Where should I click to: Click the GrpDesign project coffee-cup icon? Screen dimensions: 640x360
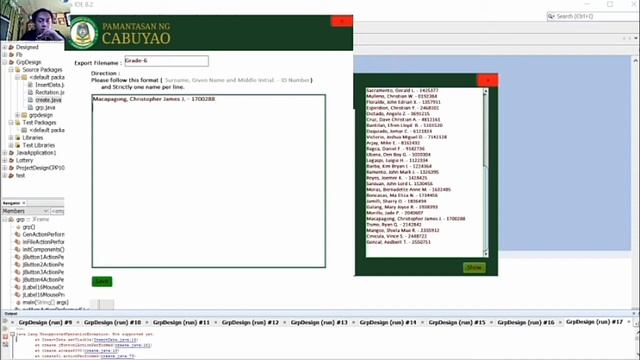tap(11, 62)
